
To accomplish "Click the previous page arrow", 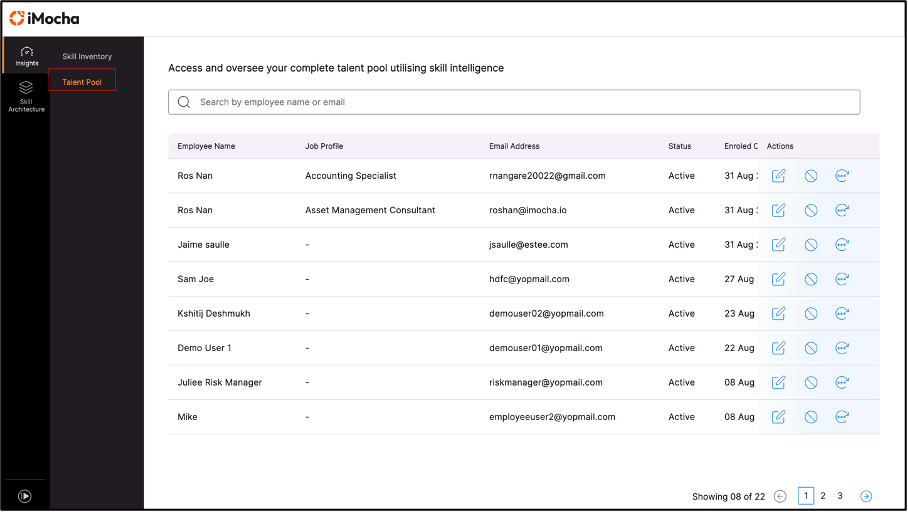I will [780, 496].
